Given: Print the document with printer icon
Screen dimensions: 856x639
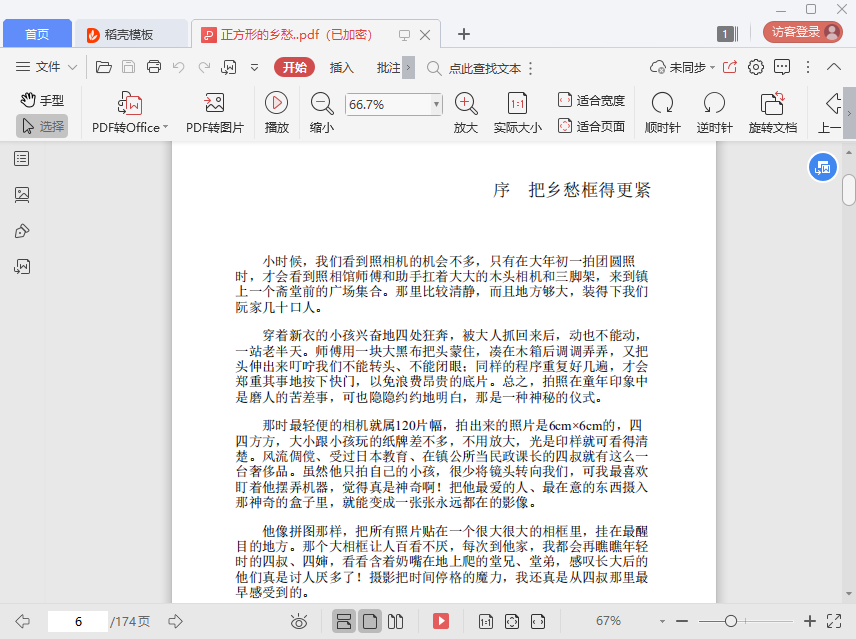Looking at the screenshot, I should pyautogui.click(x=154, y=67).
